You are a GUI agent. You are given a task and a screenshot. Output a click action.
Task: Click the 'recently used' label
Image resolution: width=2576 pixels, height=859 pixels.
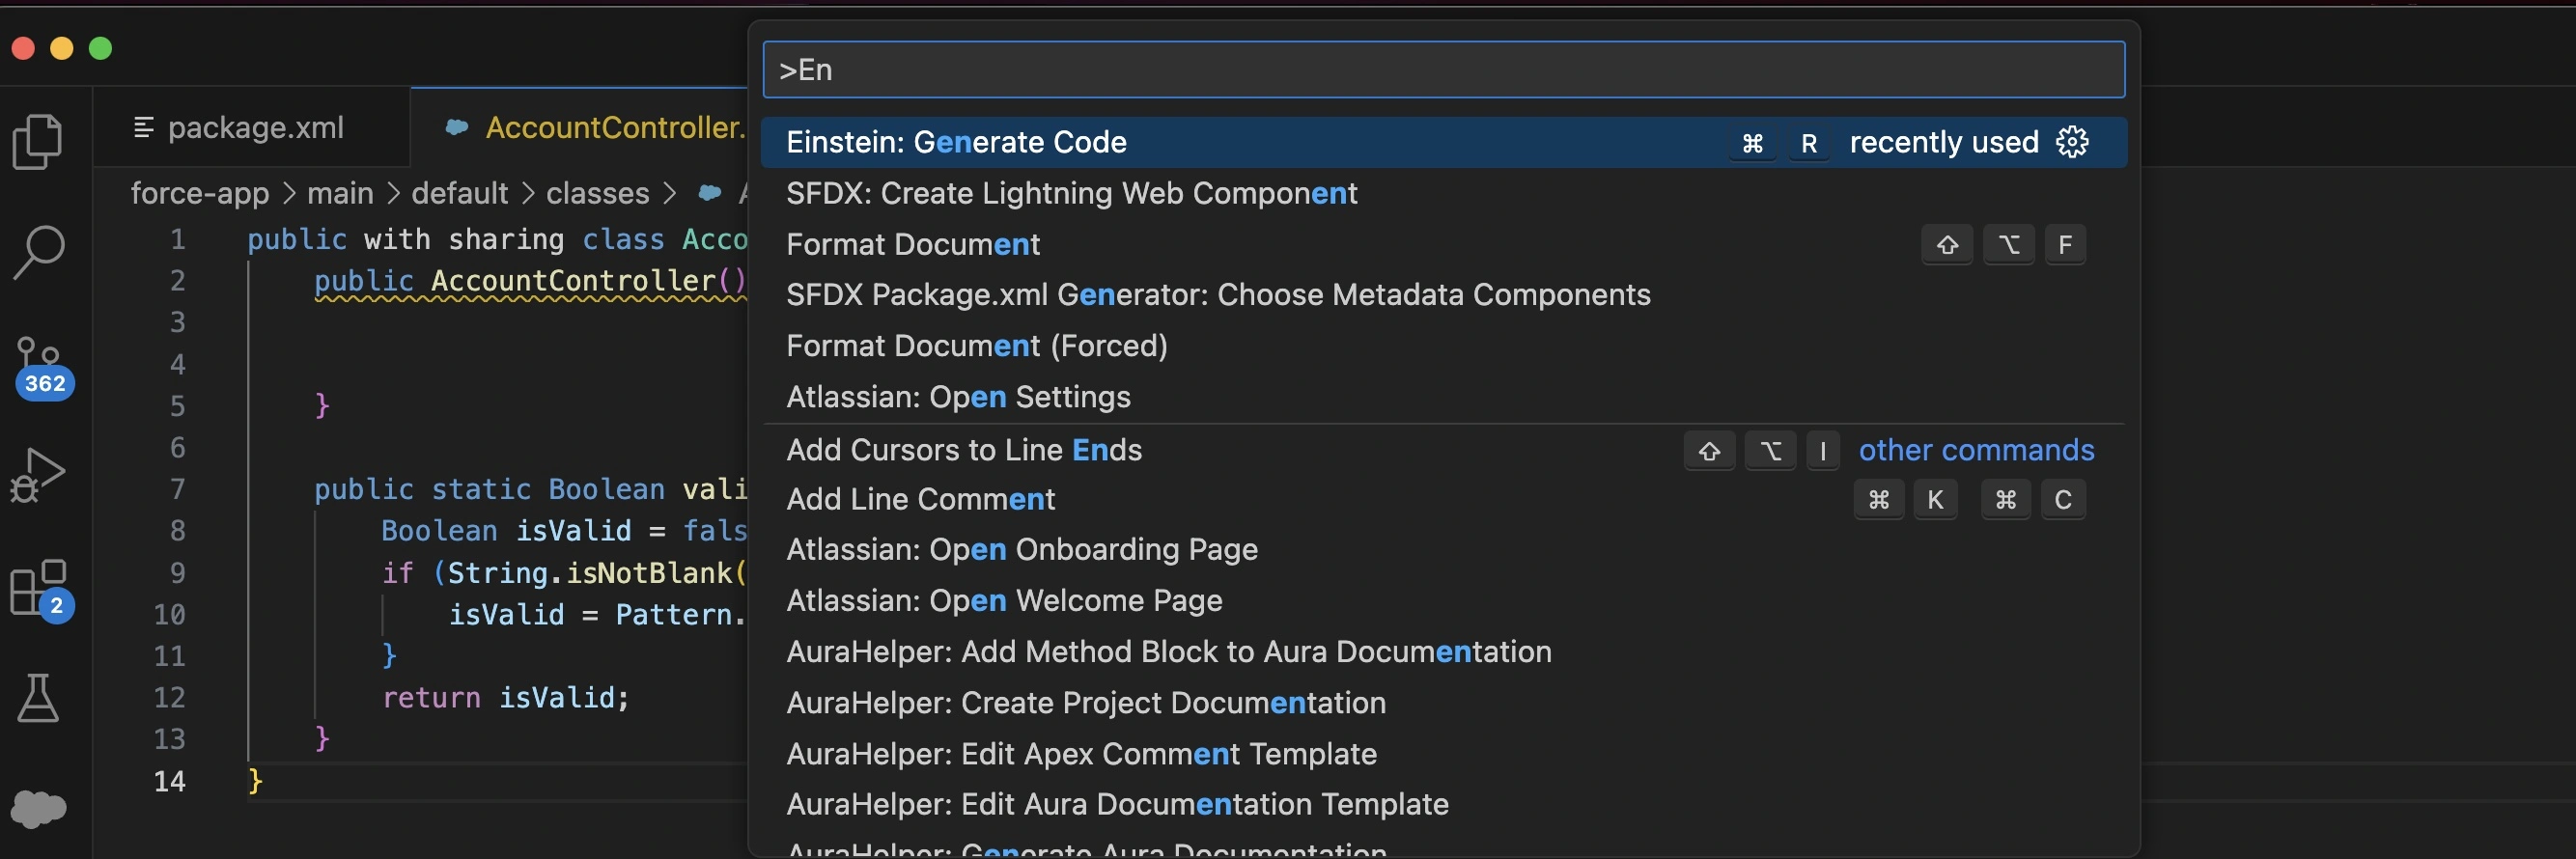[1944, 142]
